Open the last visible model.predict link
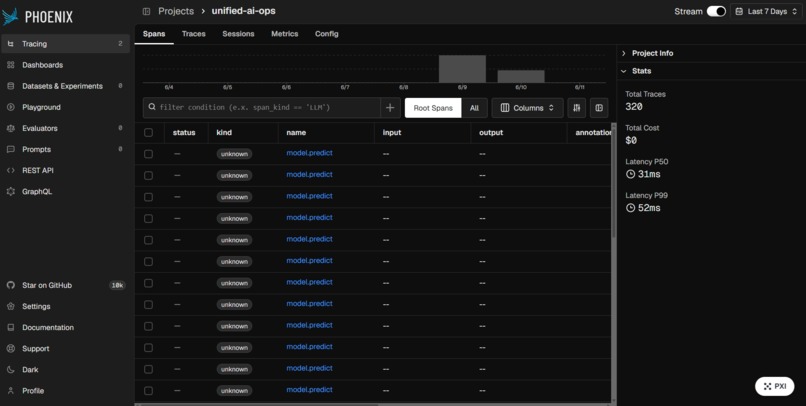Viewport: 806px width, 406px height. point(309,390)
